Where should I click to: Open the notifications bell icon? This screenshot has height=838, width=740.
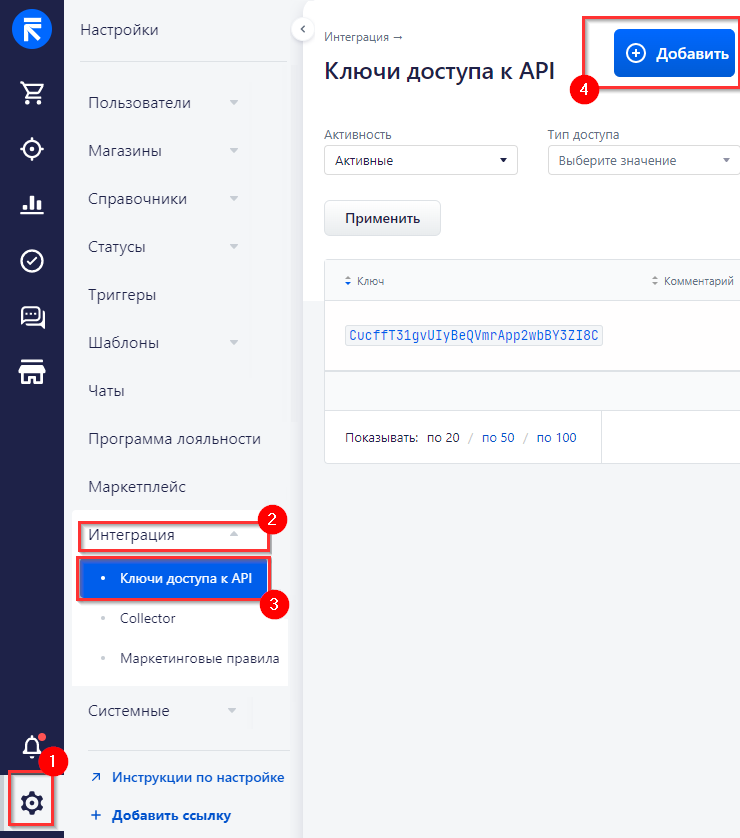pos(32,747)
